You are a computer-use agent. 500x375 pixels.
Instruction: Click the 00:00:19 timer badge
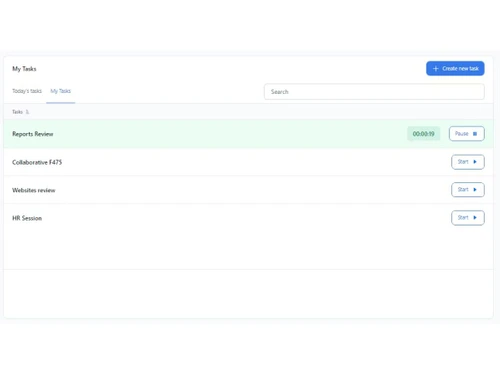tap(423, 134)
